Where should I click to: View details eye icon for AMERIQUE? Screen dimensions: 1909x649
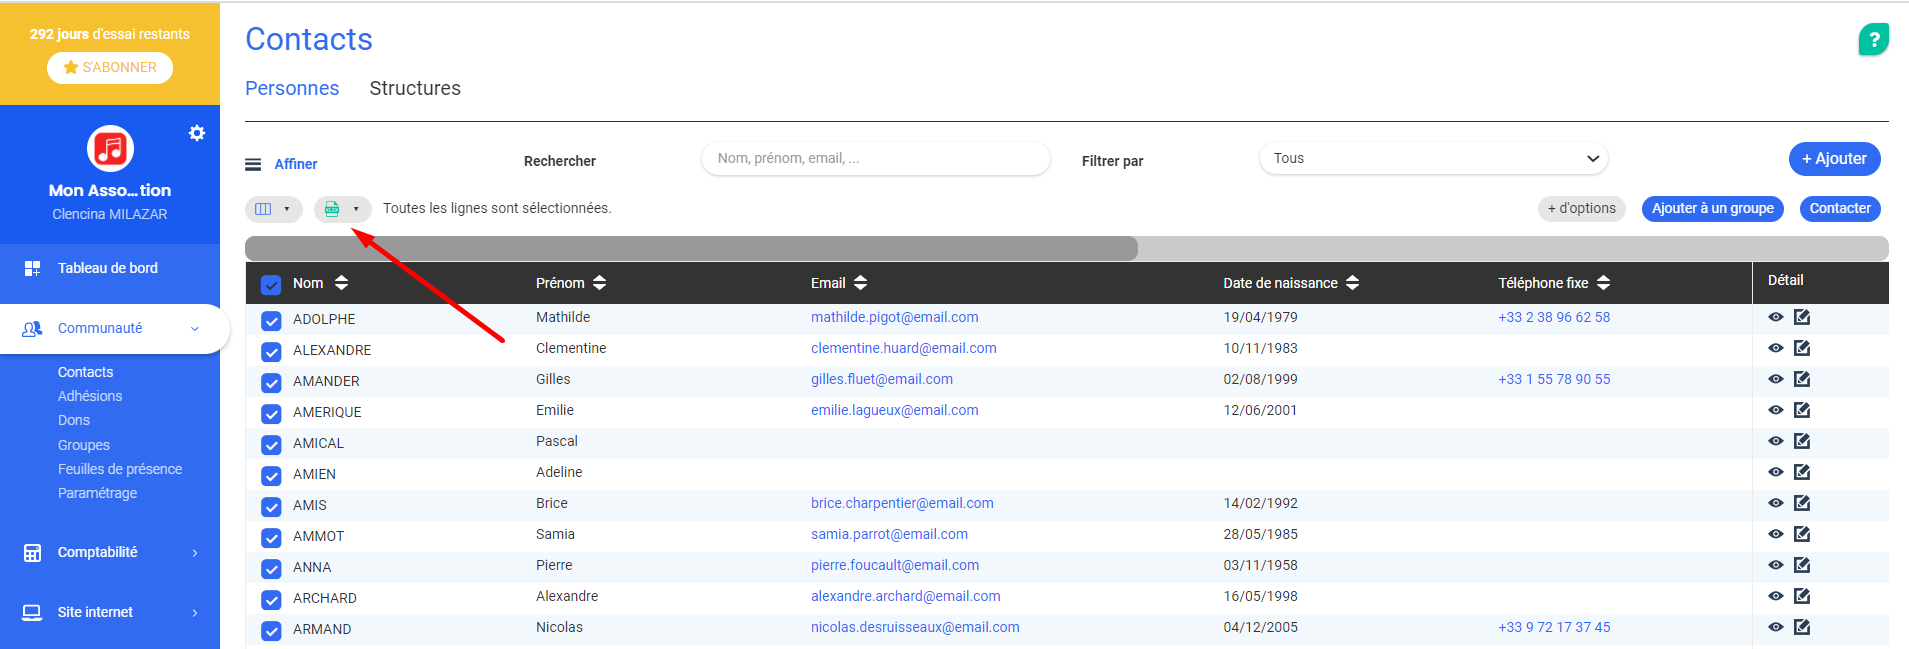coord(1776,410)
